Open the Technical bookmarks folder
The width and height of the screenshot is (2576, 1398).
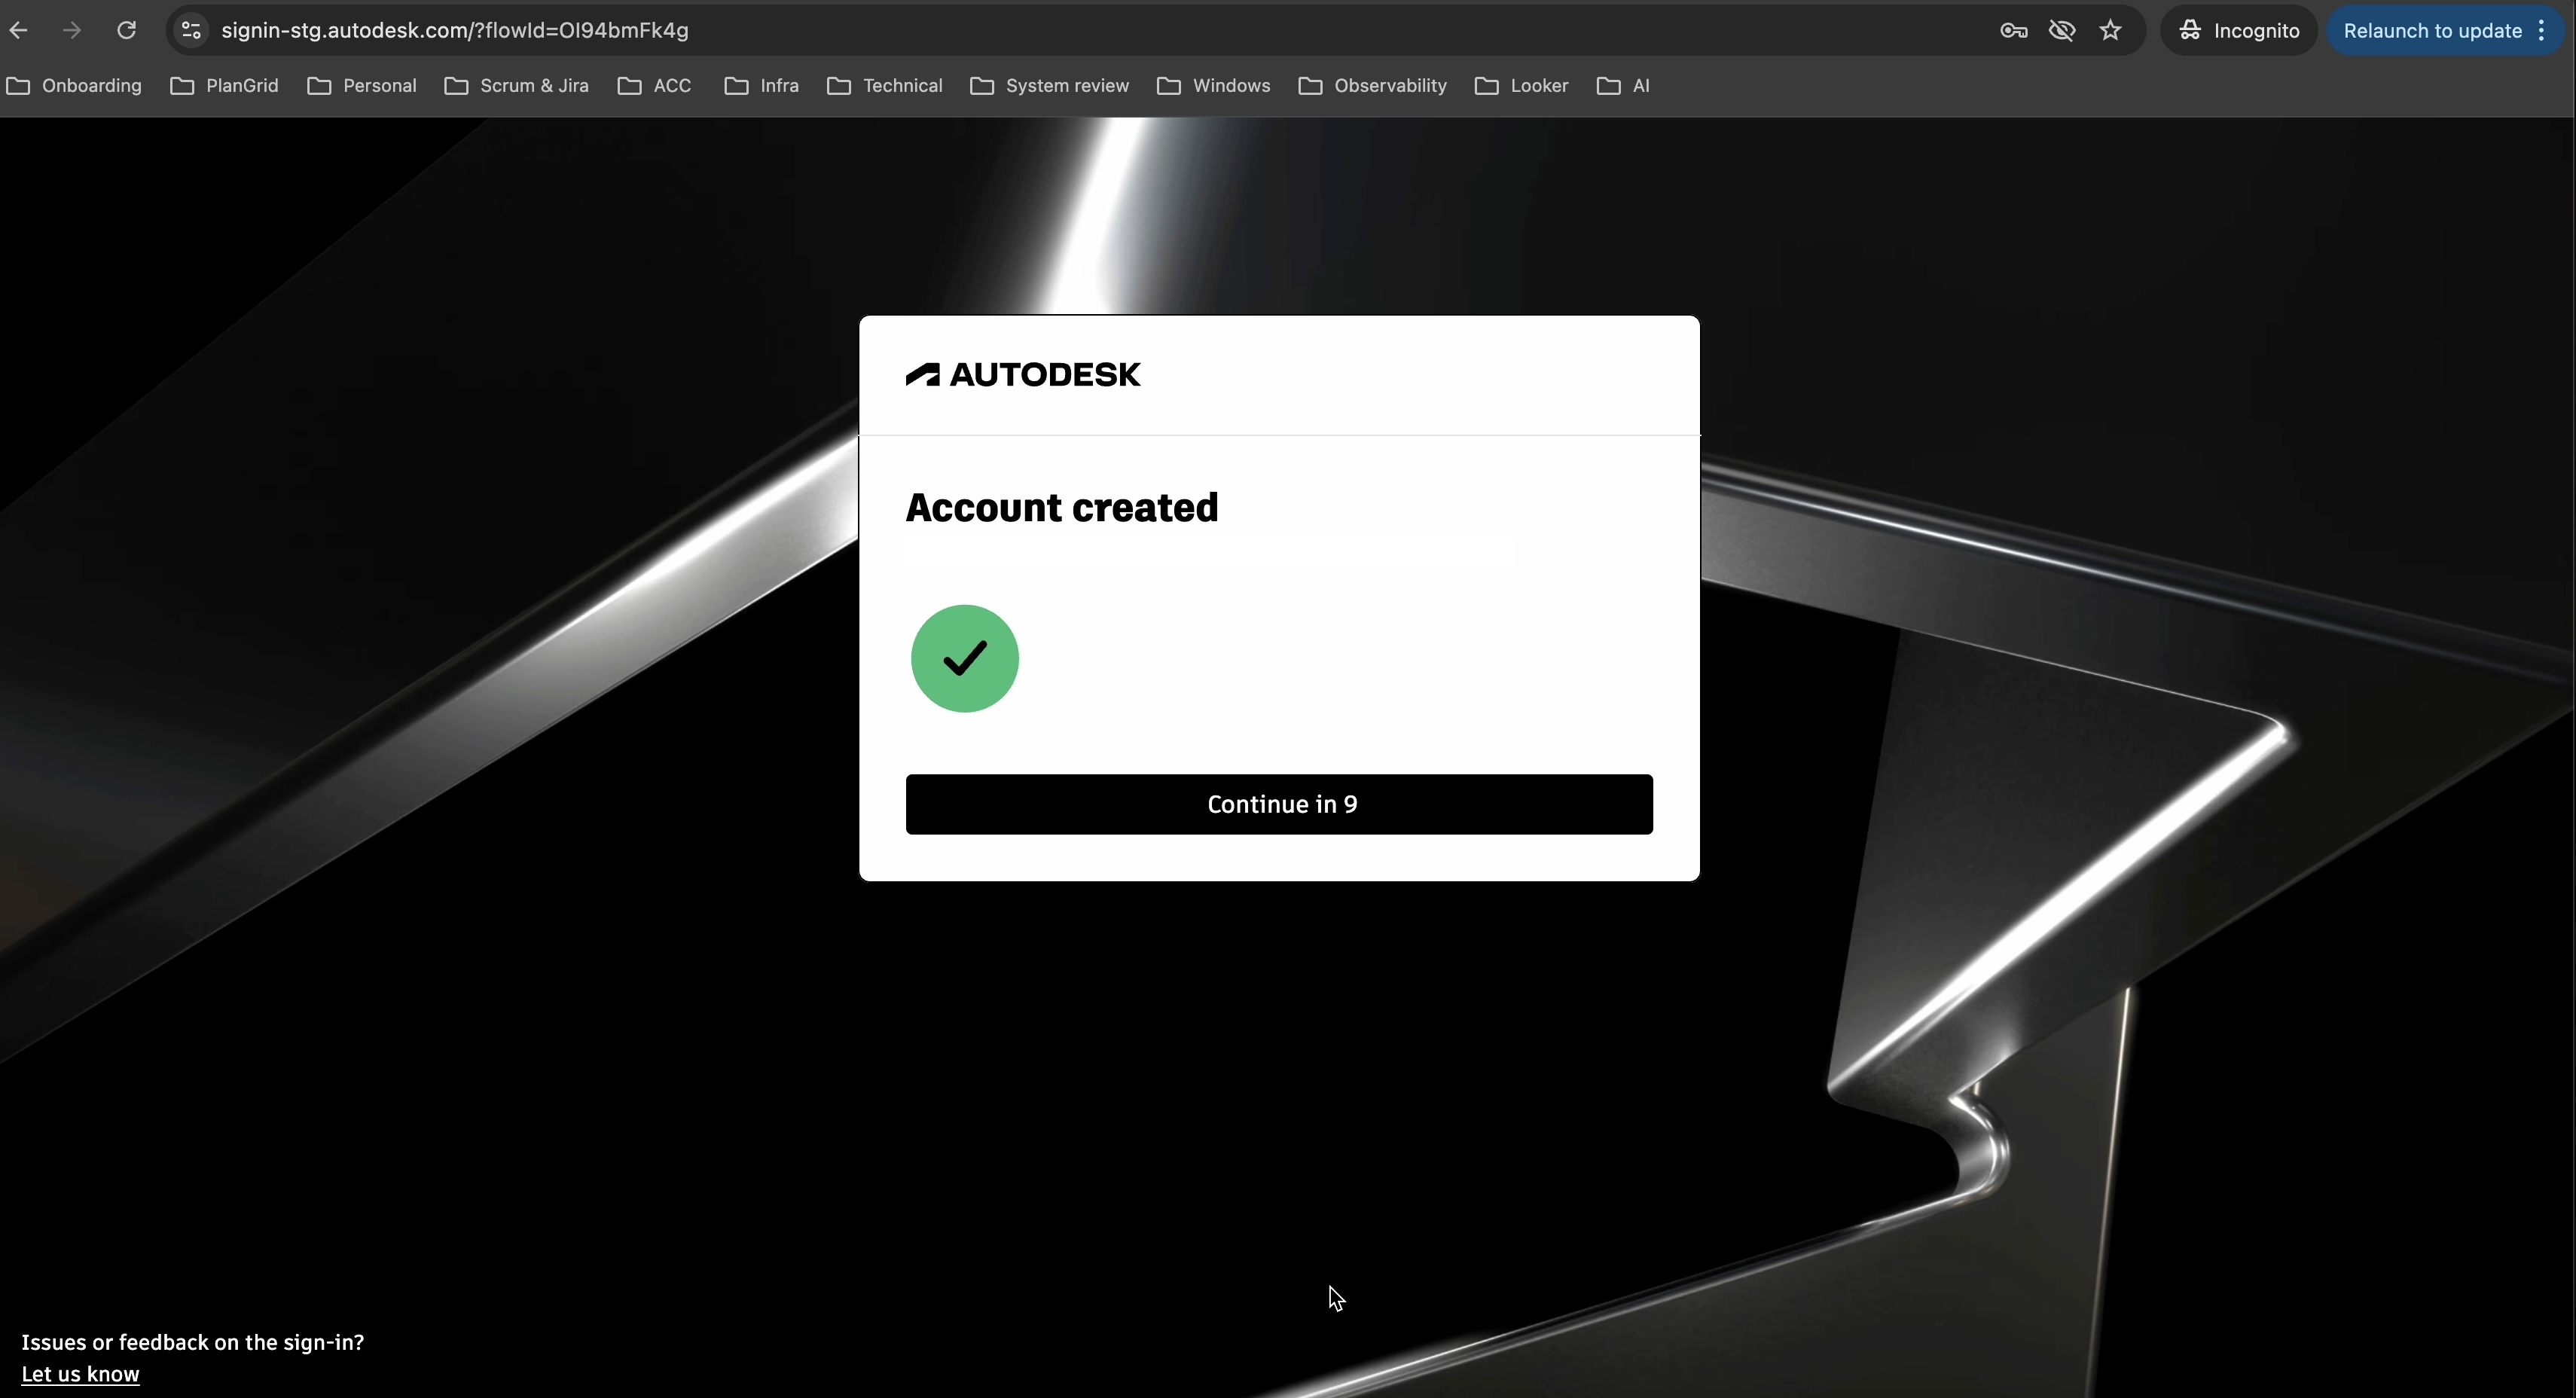pos(884,86)
